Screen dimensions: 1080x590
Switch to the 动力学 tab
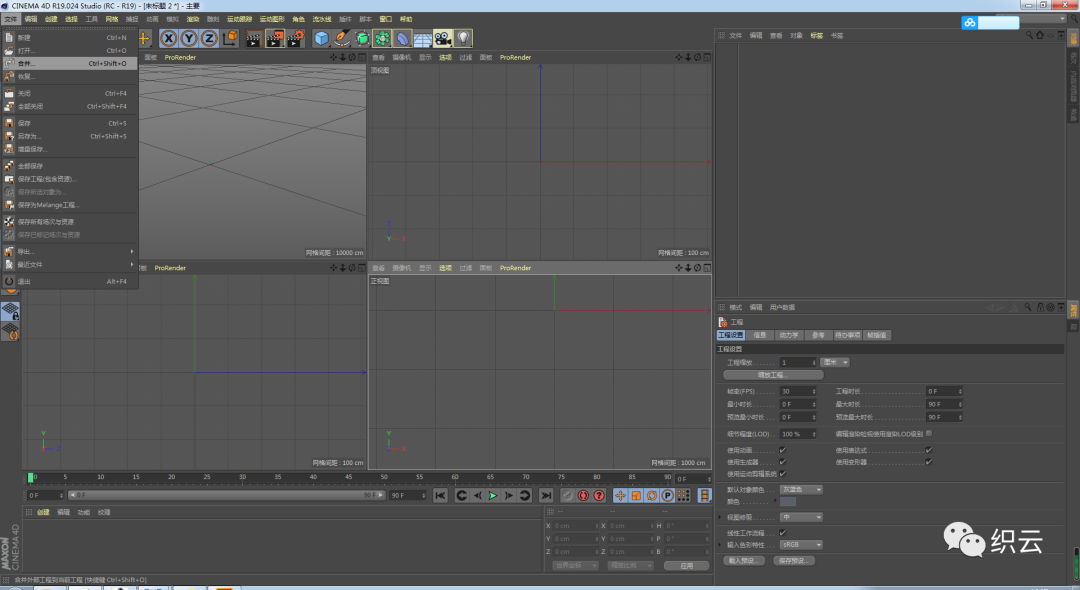click(789, 335)
